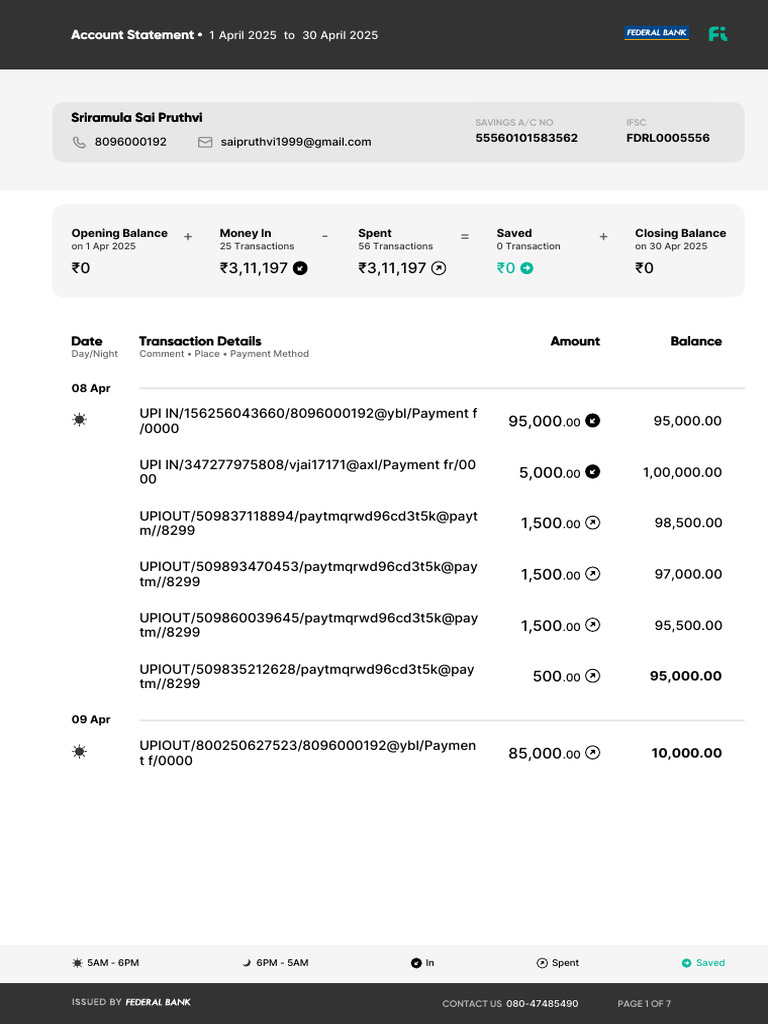This screenshot has height=1024, width=768.
Task: Click the green arrow icon next to Saved ₹0
Action: coord(527,268)
